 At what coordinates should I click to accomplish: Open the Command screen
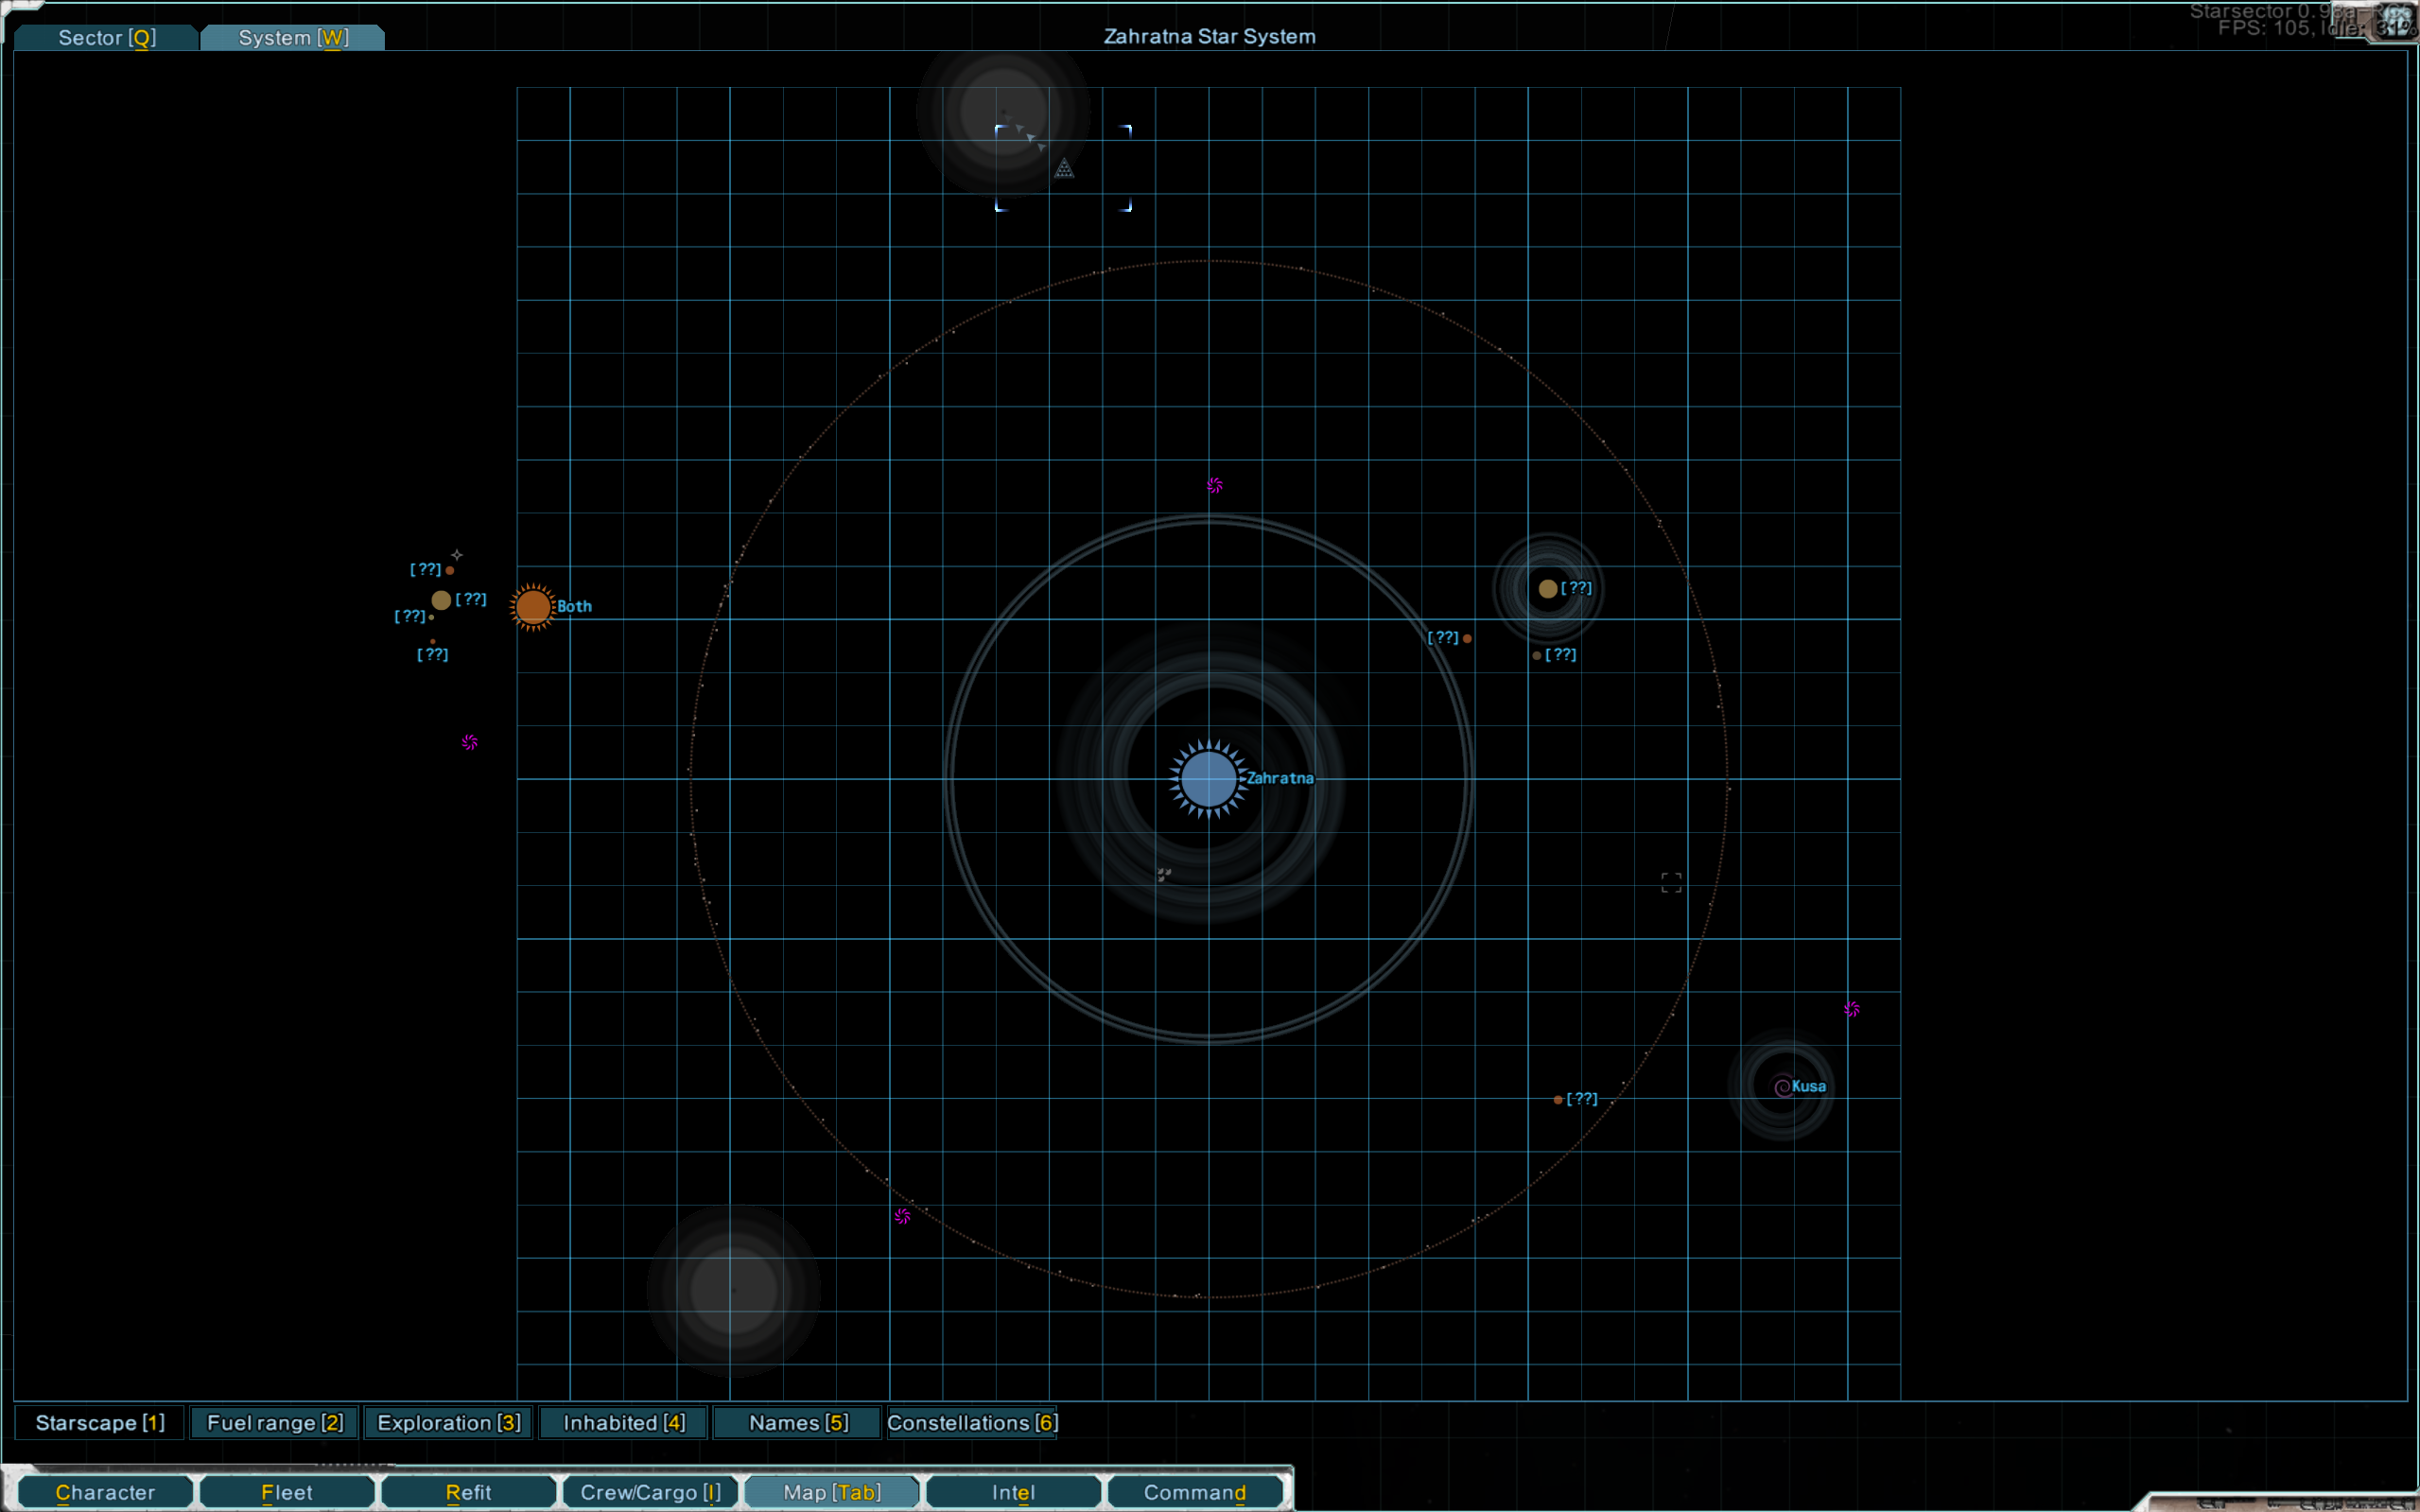[1194, 1492]
